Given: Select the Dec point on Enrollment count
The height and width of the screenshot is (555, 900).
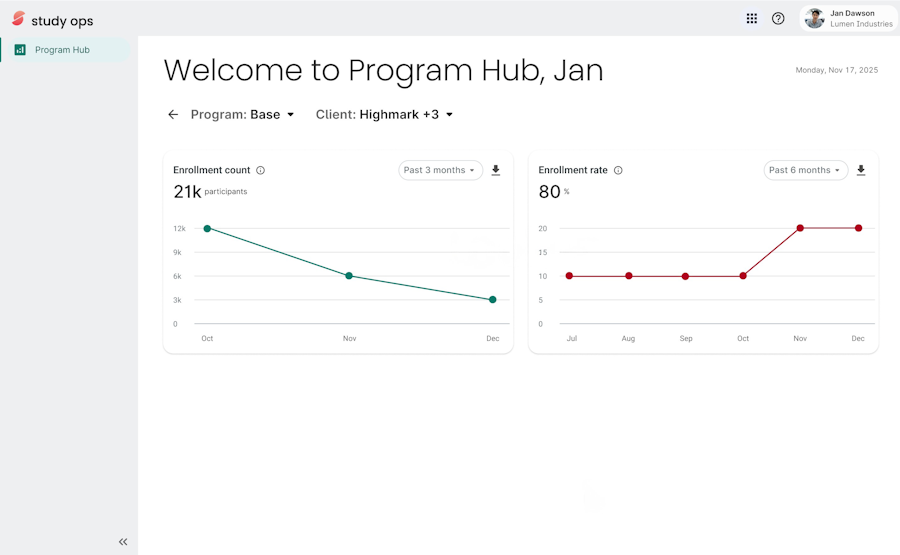Looking at the screenshot, I should coord(492,300).
